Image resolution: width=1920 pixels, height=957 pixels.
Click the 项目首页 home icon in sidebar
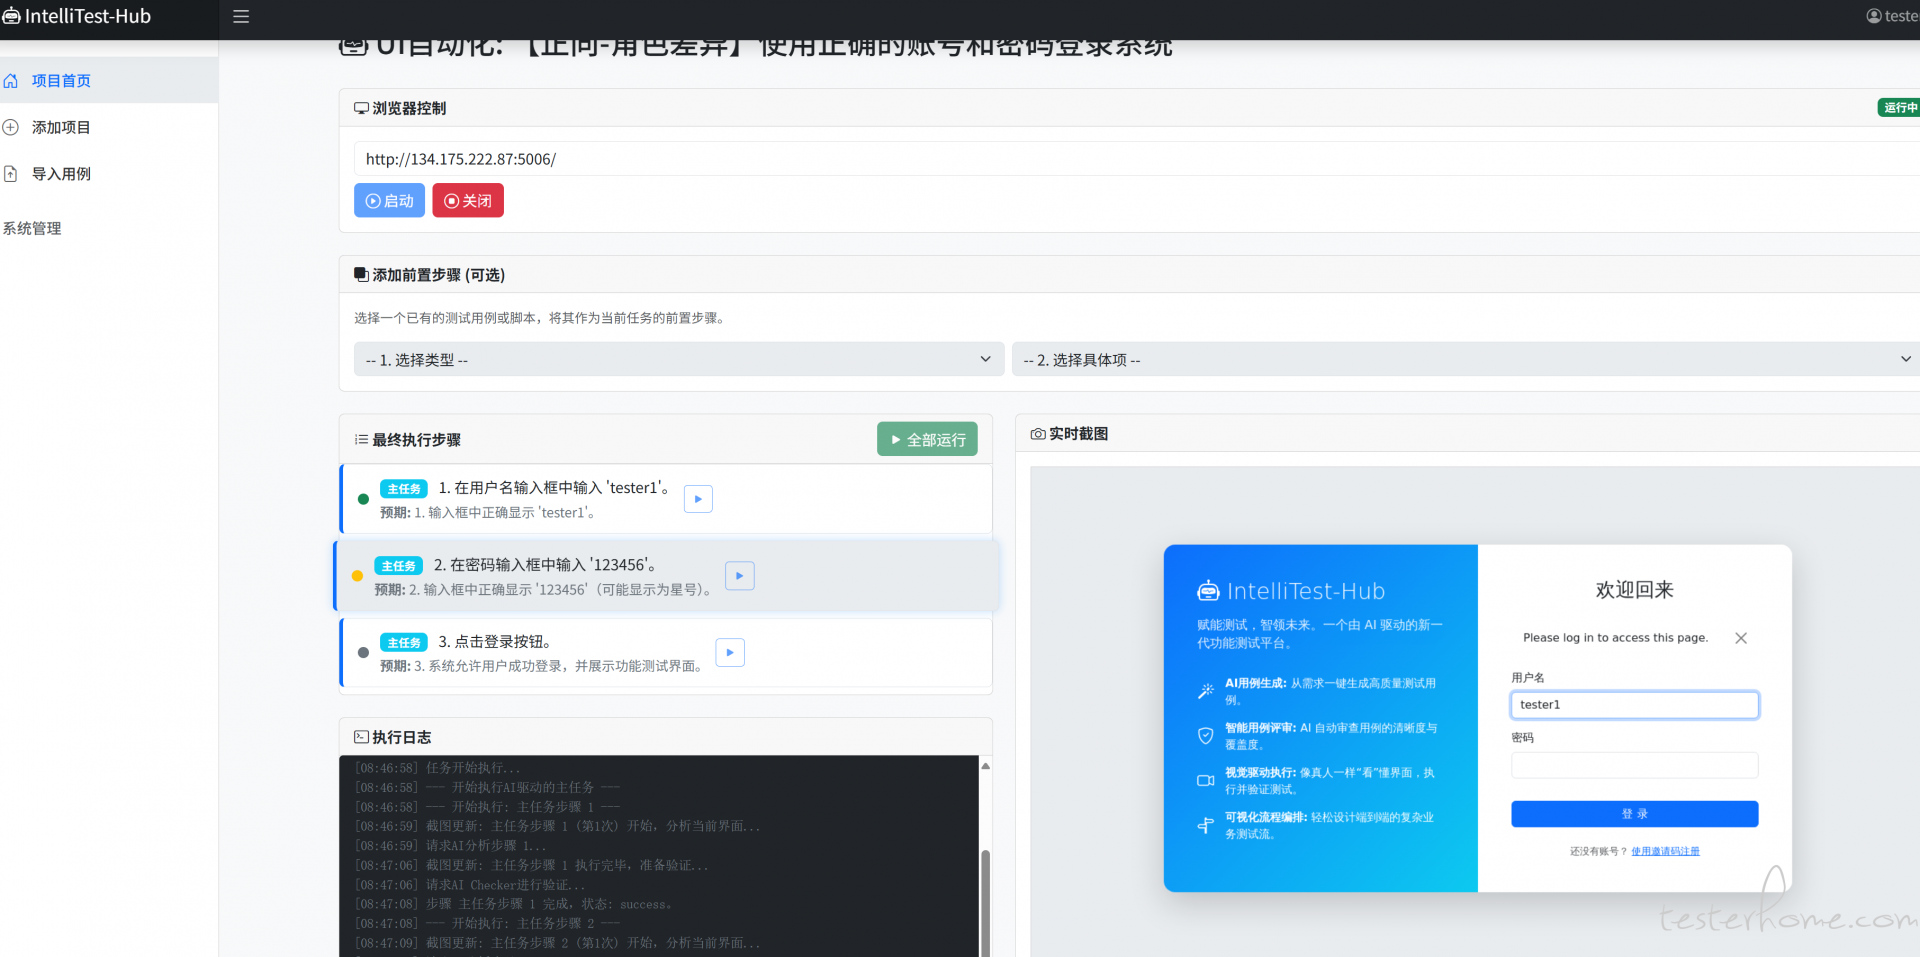click(11, 81)
